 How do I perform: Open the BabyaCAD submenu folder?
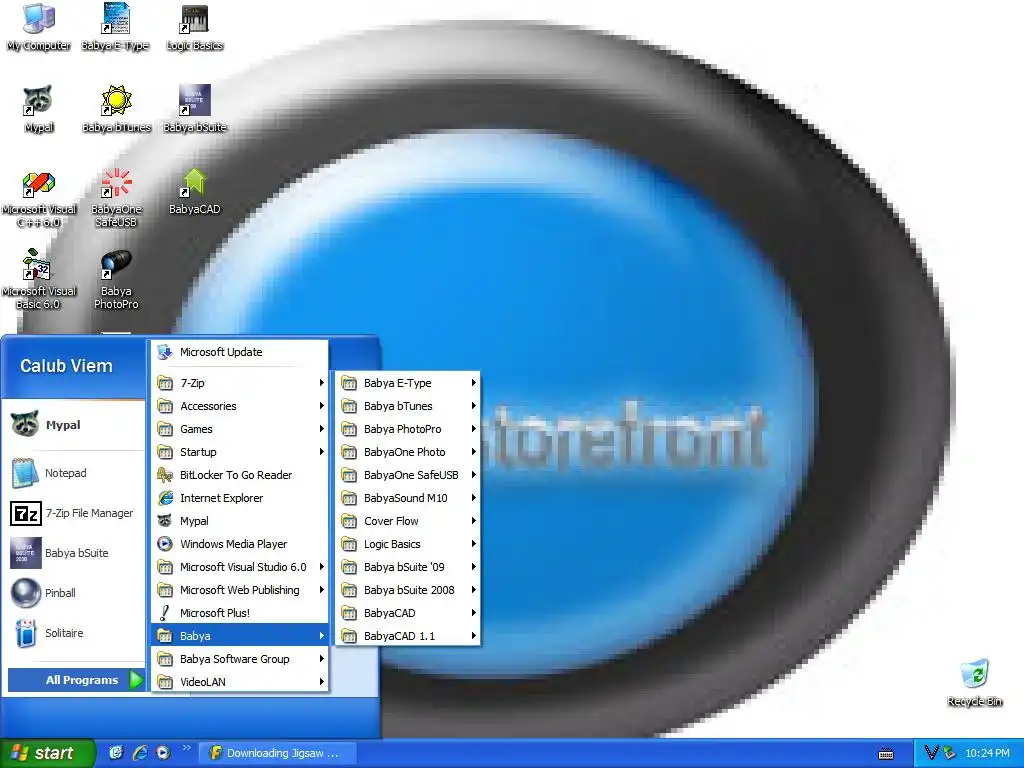tap(408, 613)
